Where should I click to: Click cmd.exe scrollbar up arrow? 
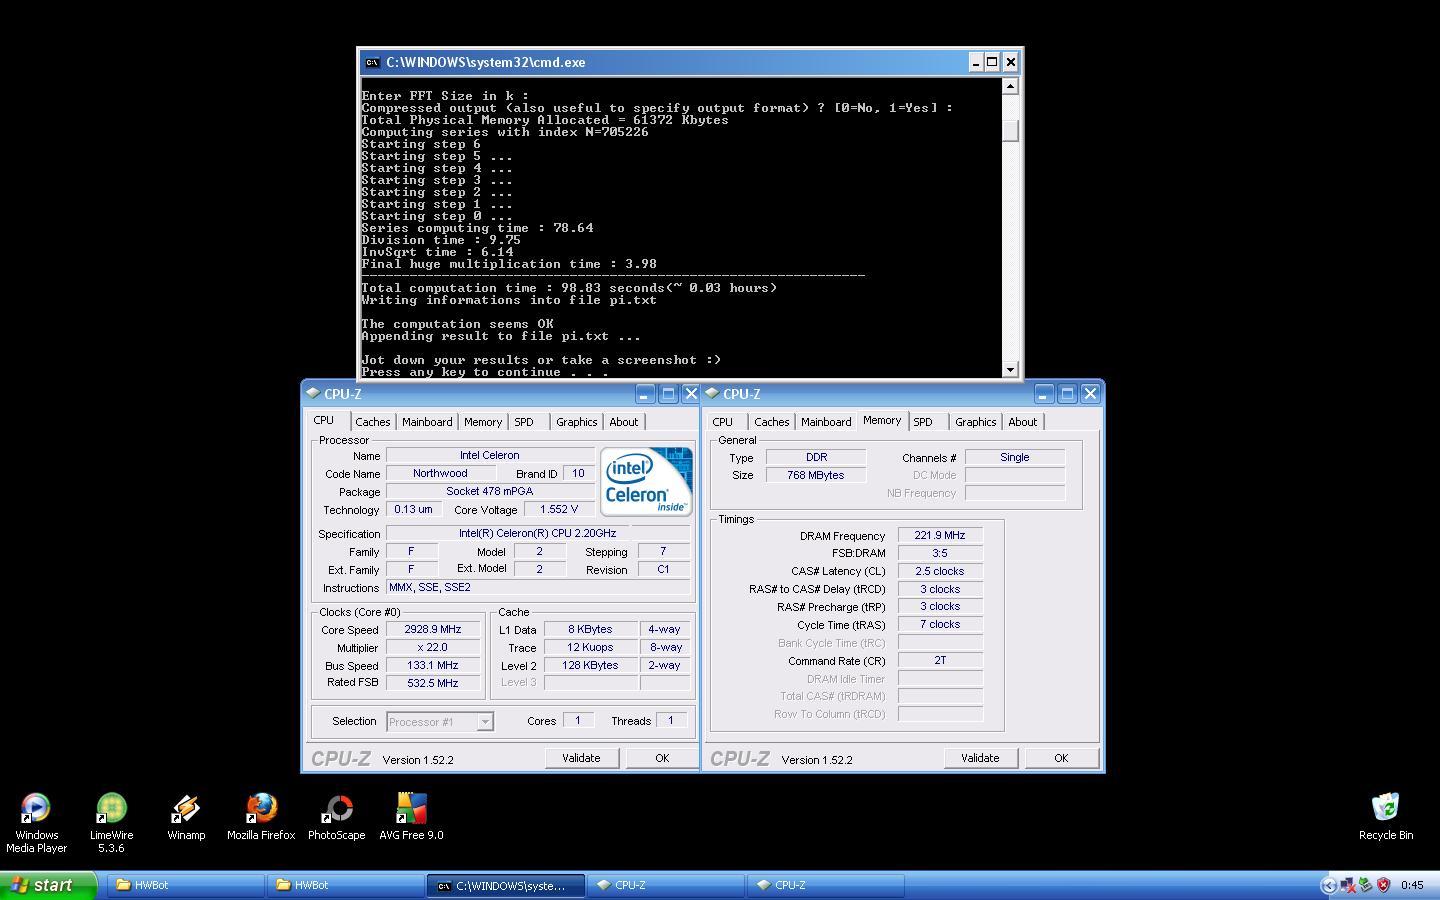click(x=1010, y=86)
